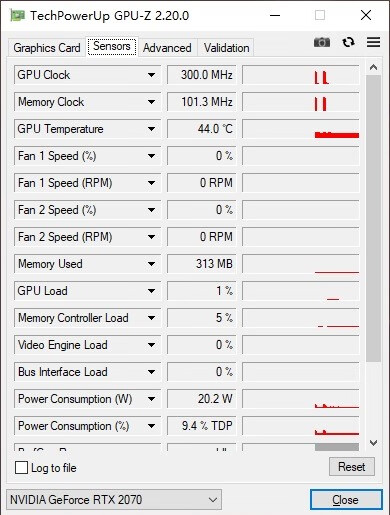This screenshot has width=390, height=515.
Task: Click the Reset button
Action: pyautogui.click(x=352, y=466)
